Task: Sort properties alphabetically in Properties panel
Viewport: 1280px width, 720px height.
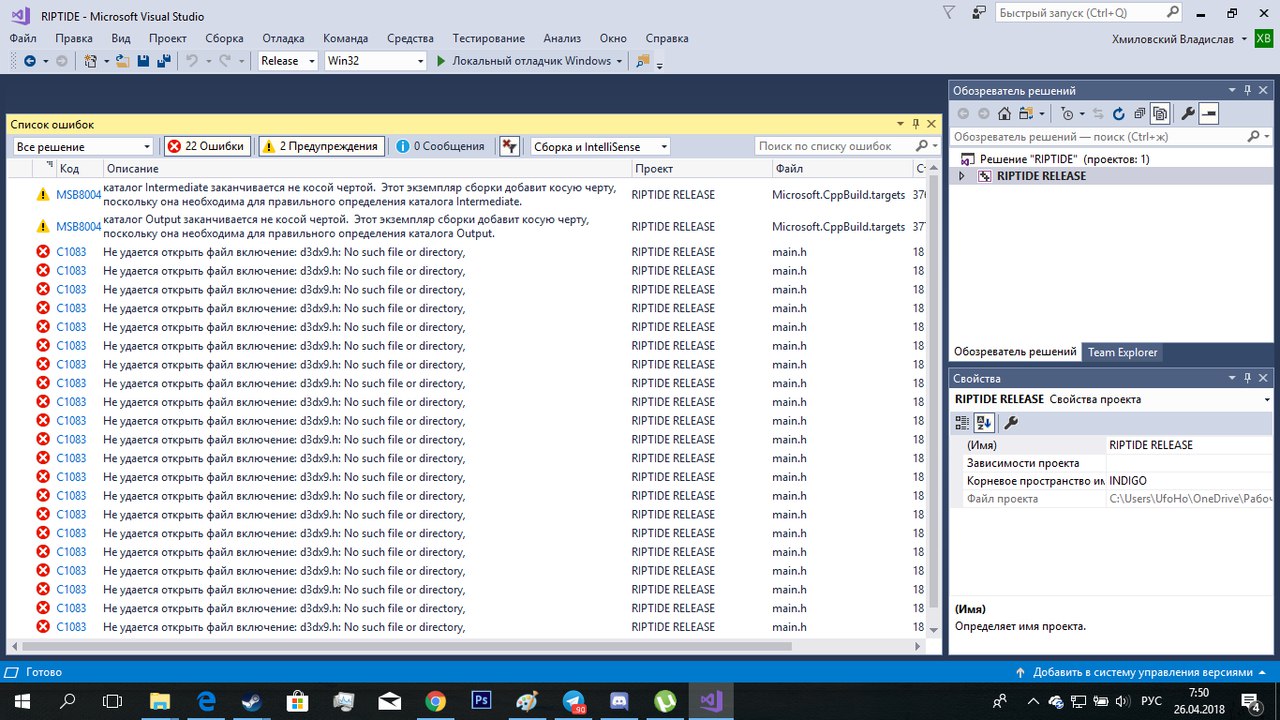Action: pyautogui.click(x=984, y=423)
